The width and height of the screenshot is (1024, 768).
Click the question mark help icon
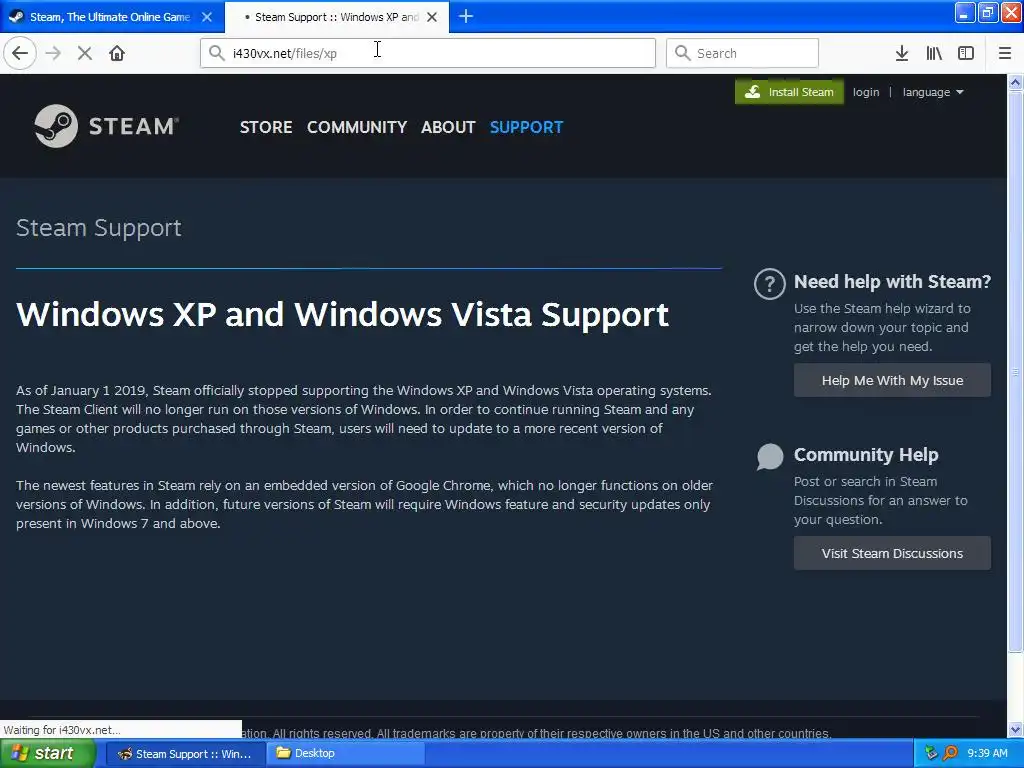(769, 284)
